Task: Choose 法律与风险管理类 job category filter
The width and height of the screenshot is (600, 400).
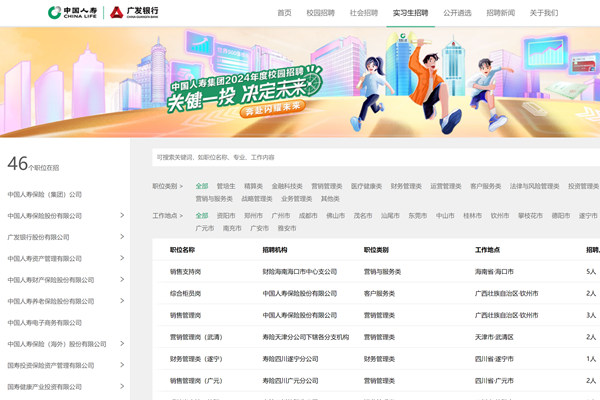Action: click(x=535, y=186)
